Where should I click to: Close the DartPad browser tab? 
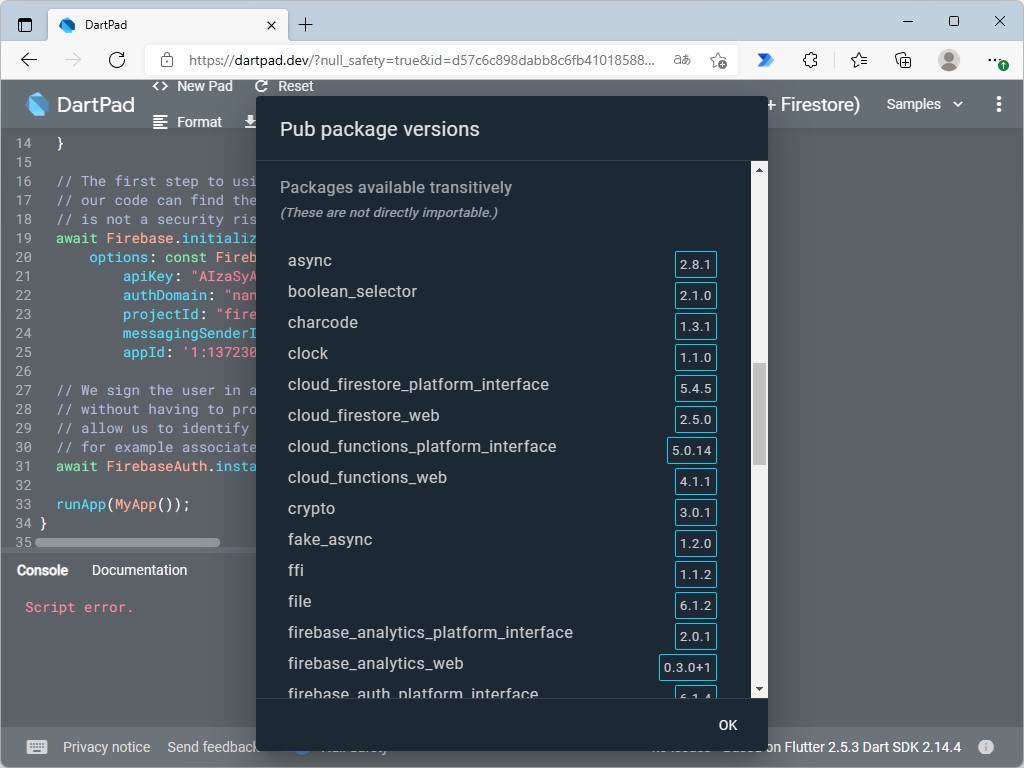click(271, 25)
